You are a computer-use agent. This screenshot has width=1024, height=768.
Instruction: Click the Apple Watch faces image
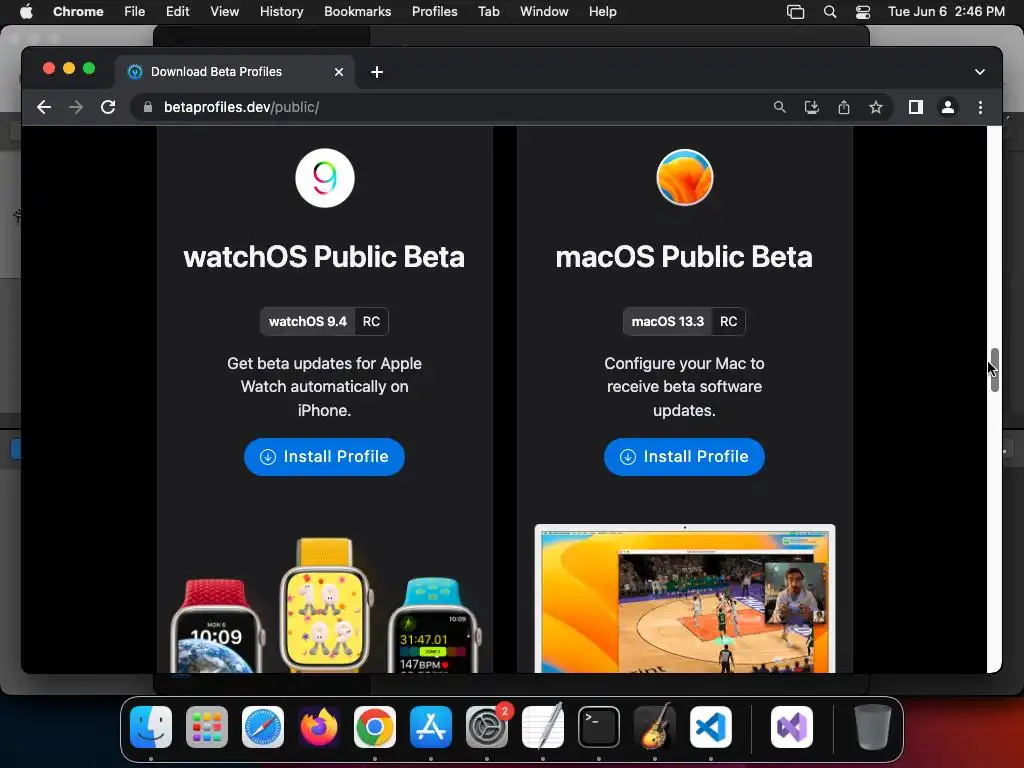(x=325, y=605)
